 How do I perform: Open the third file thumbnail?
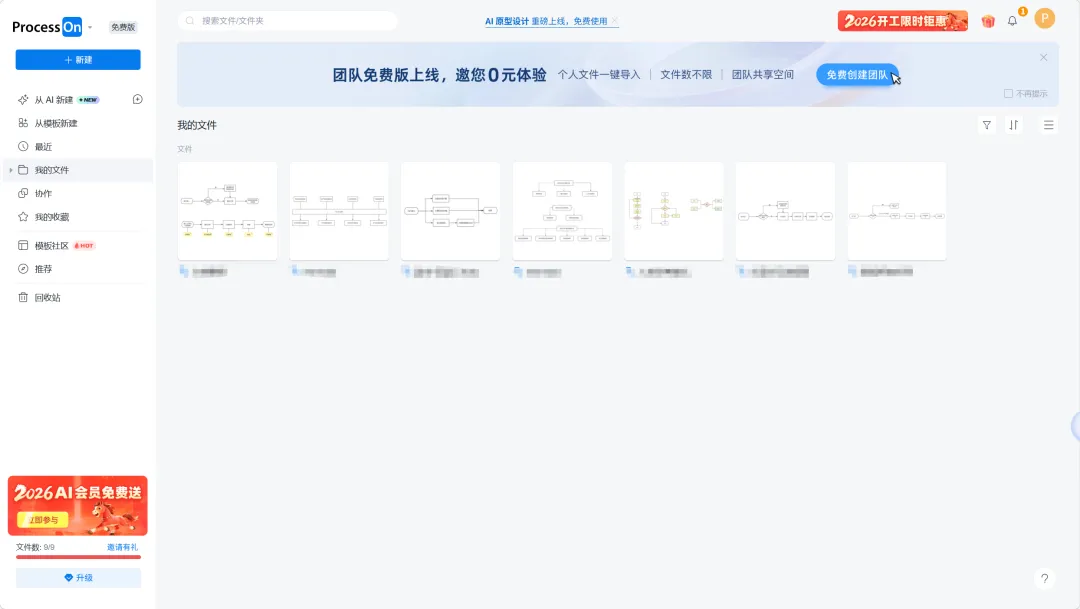(x=450, y=211)
